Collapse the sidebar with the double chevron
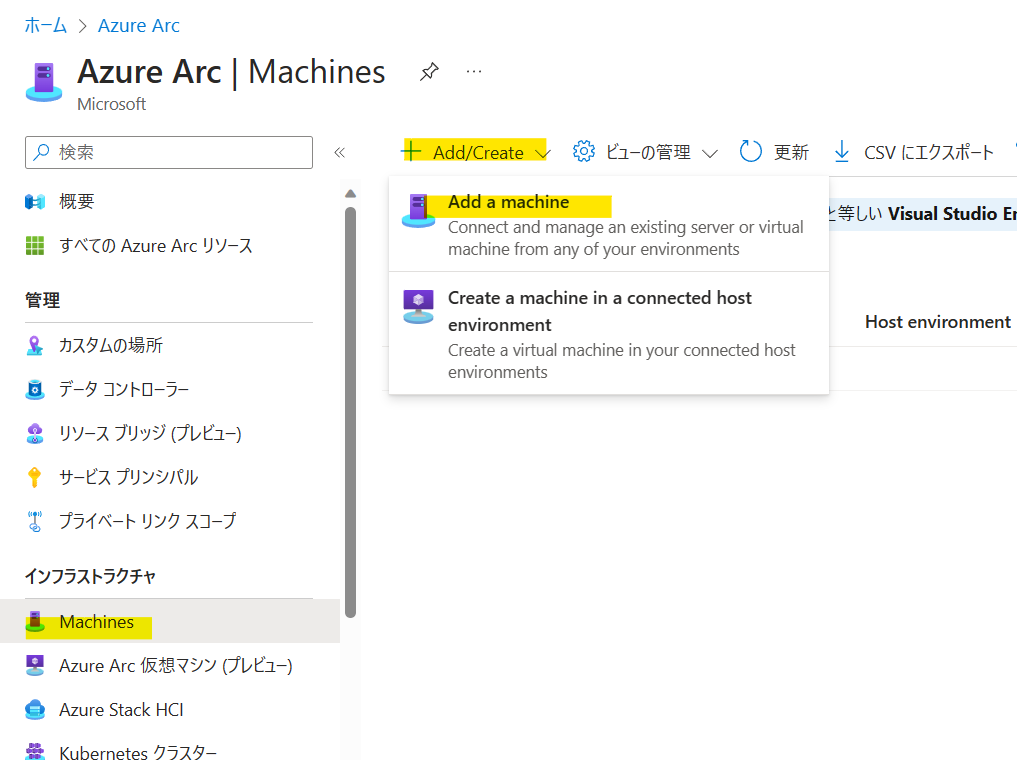This screenshot has height=760, width=1017. click(339, 152)
